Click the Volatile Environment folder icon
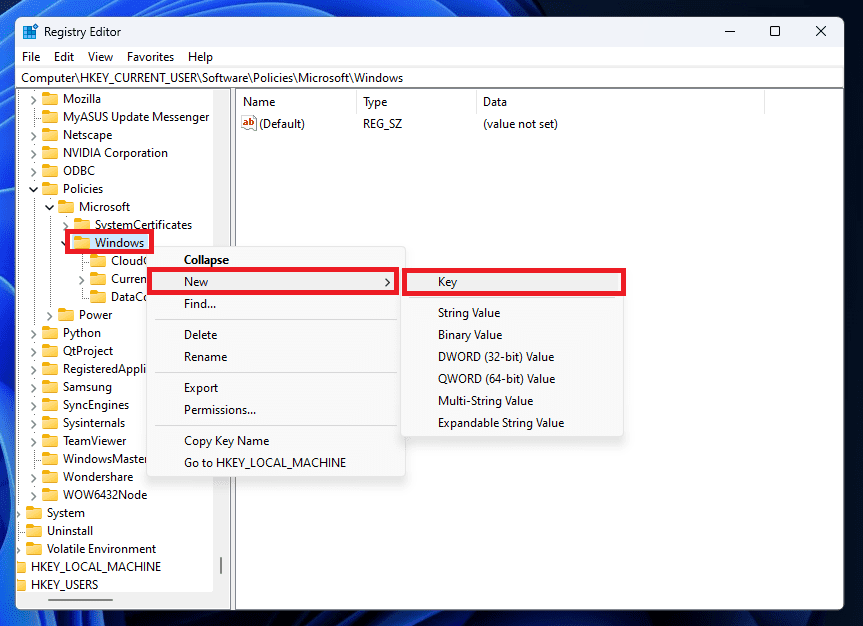Viewport: 863px width, 626px height. point(35,549)
